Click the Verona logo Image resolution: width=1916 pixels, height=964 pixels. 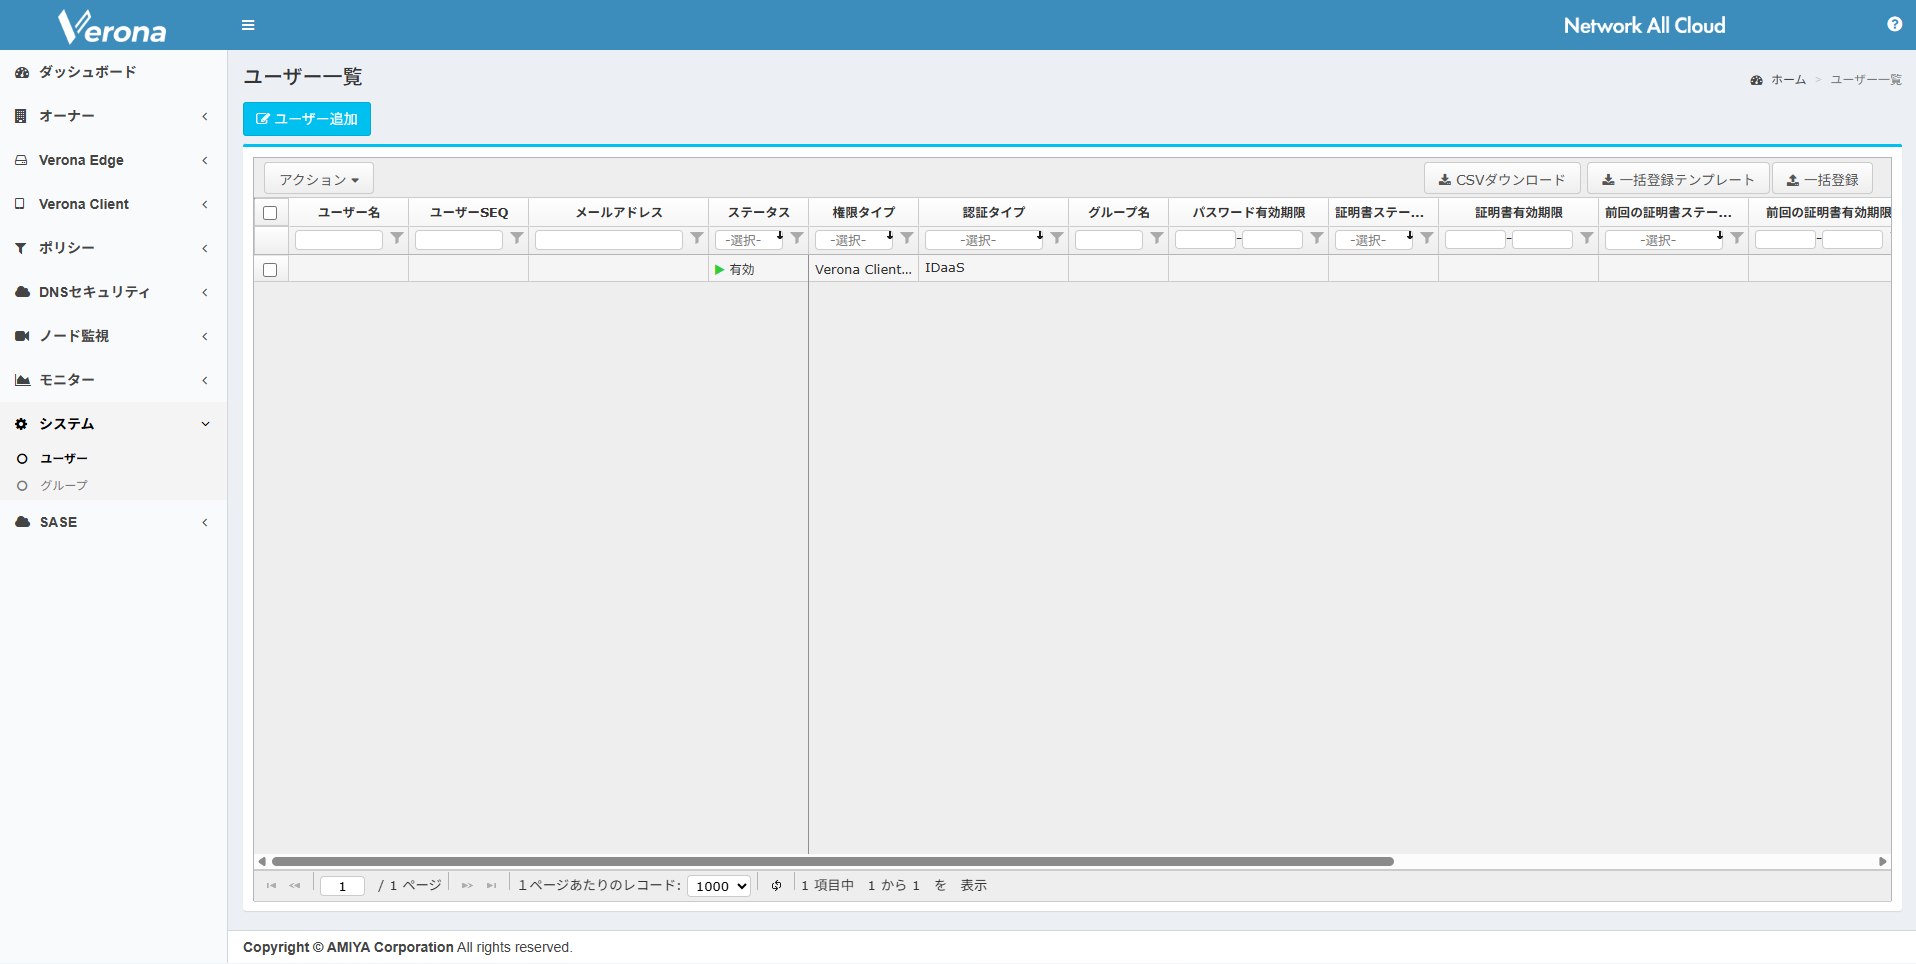pyautogui.click(x=112, y=27)
